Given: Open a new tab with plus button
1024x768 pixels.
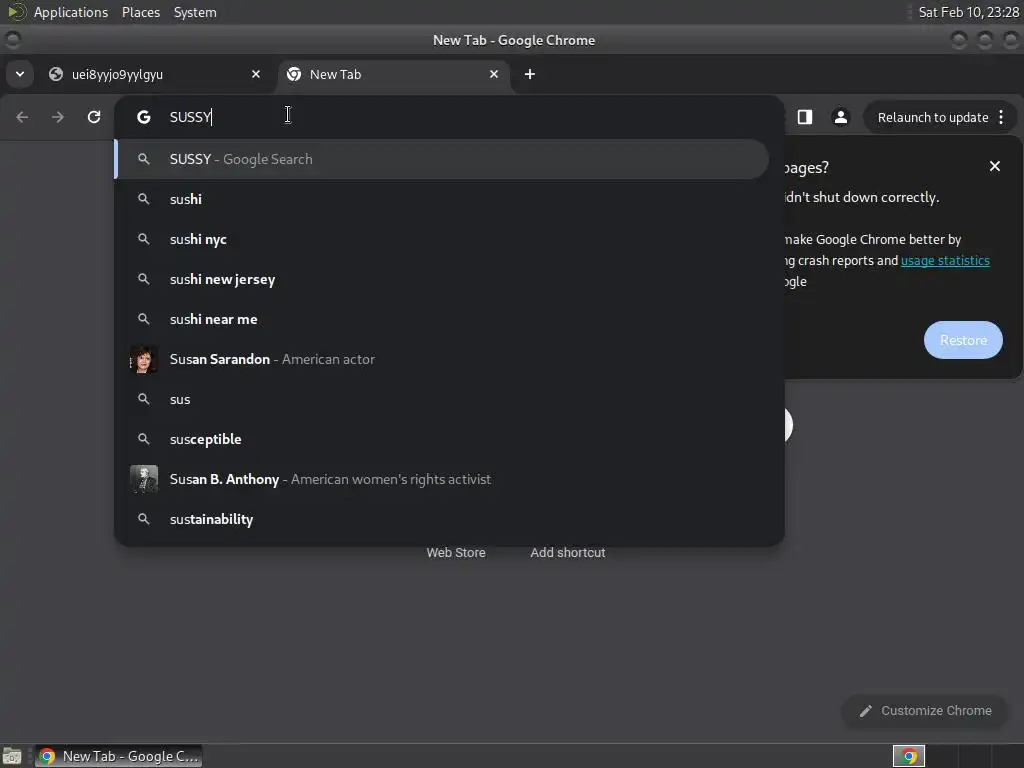Looking at the screenshot, I should click(x=530, y=74).
